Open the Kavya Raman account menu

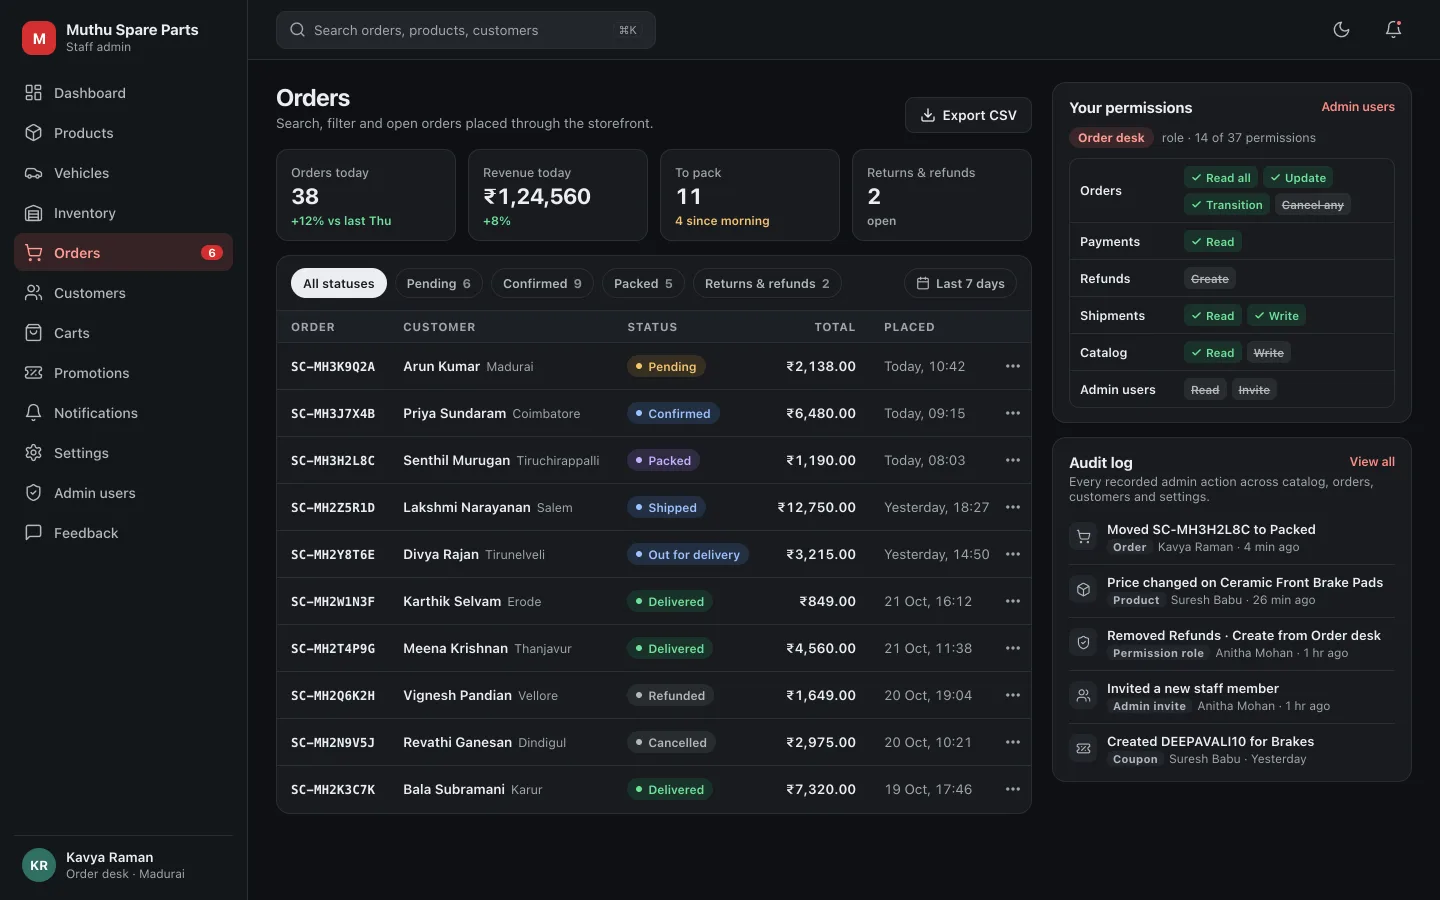124,865
